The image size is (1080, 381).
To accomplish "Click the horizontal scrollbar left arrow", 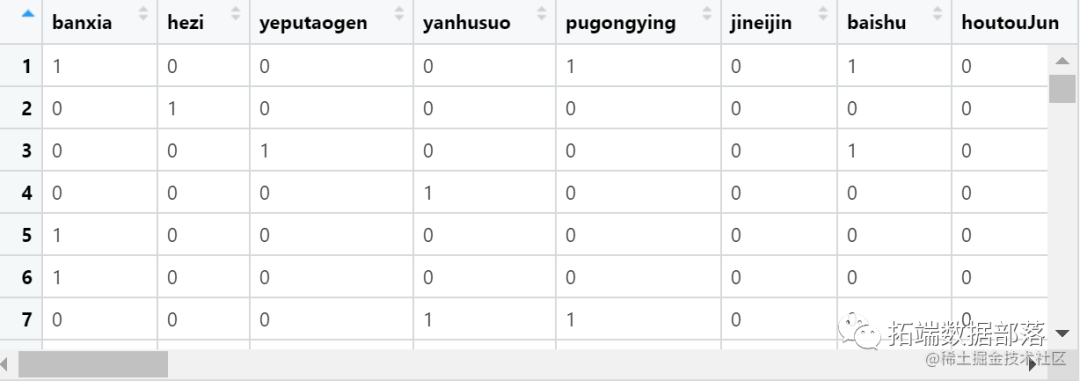I will (5, 364).
